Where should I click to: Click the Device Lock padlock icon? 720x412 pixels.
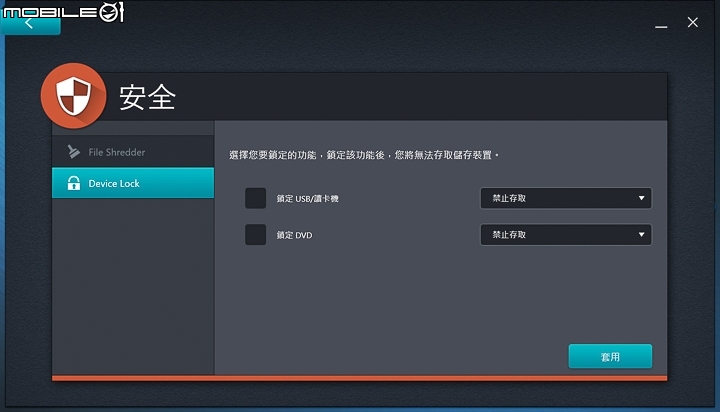click(73, 183)
